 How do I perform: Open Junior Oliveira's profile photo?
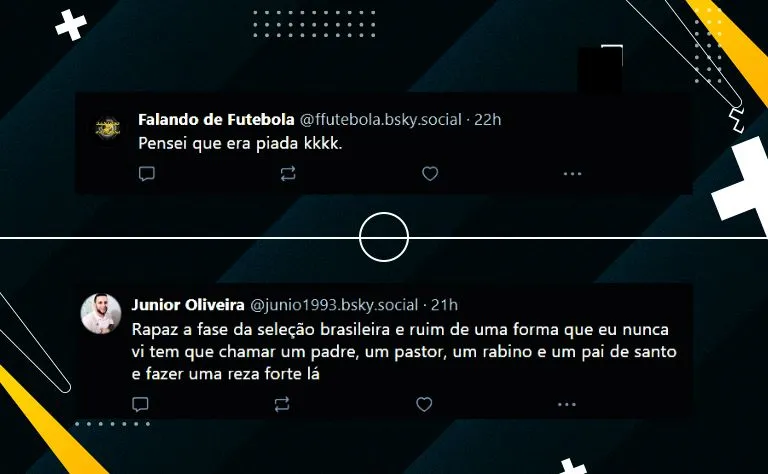pyautogui.click(x=101, y=314)
